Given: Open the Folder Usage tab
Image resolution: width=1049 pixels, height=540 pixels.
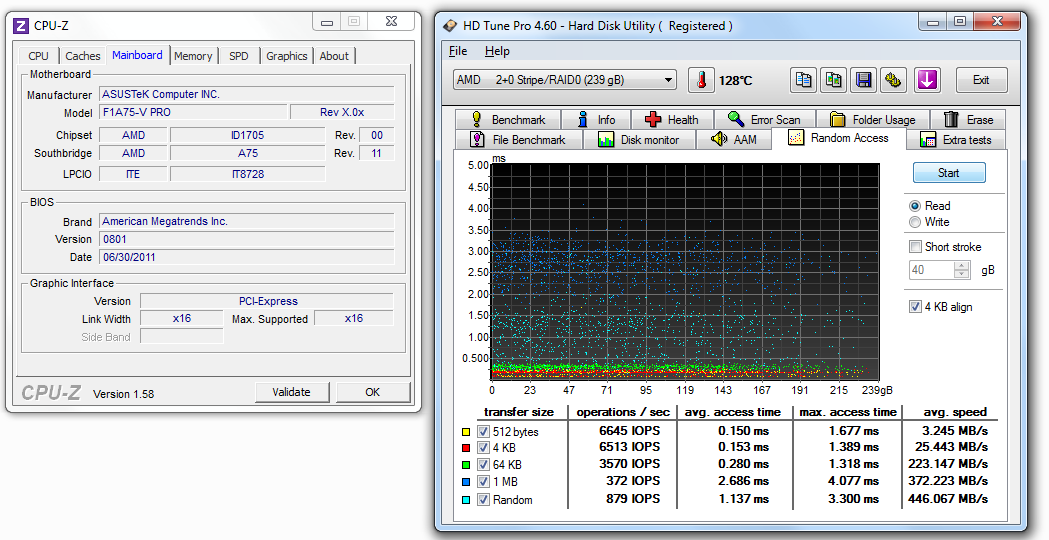Looking at the screenshot, I should 873,120.
